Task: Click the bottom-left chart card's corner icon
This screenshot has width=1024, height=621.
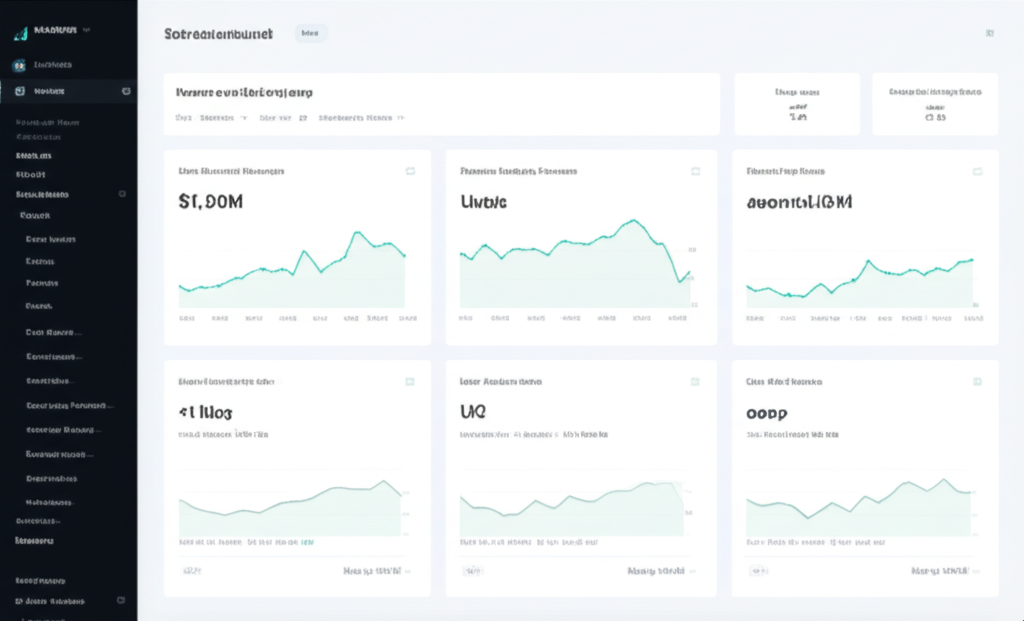Action: [410, 382]
